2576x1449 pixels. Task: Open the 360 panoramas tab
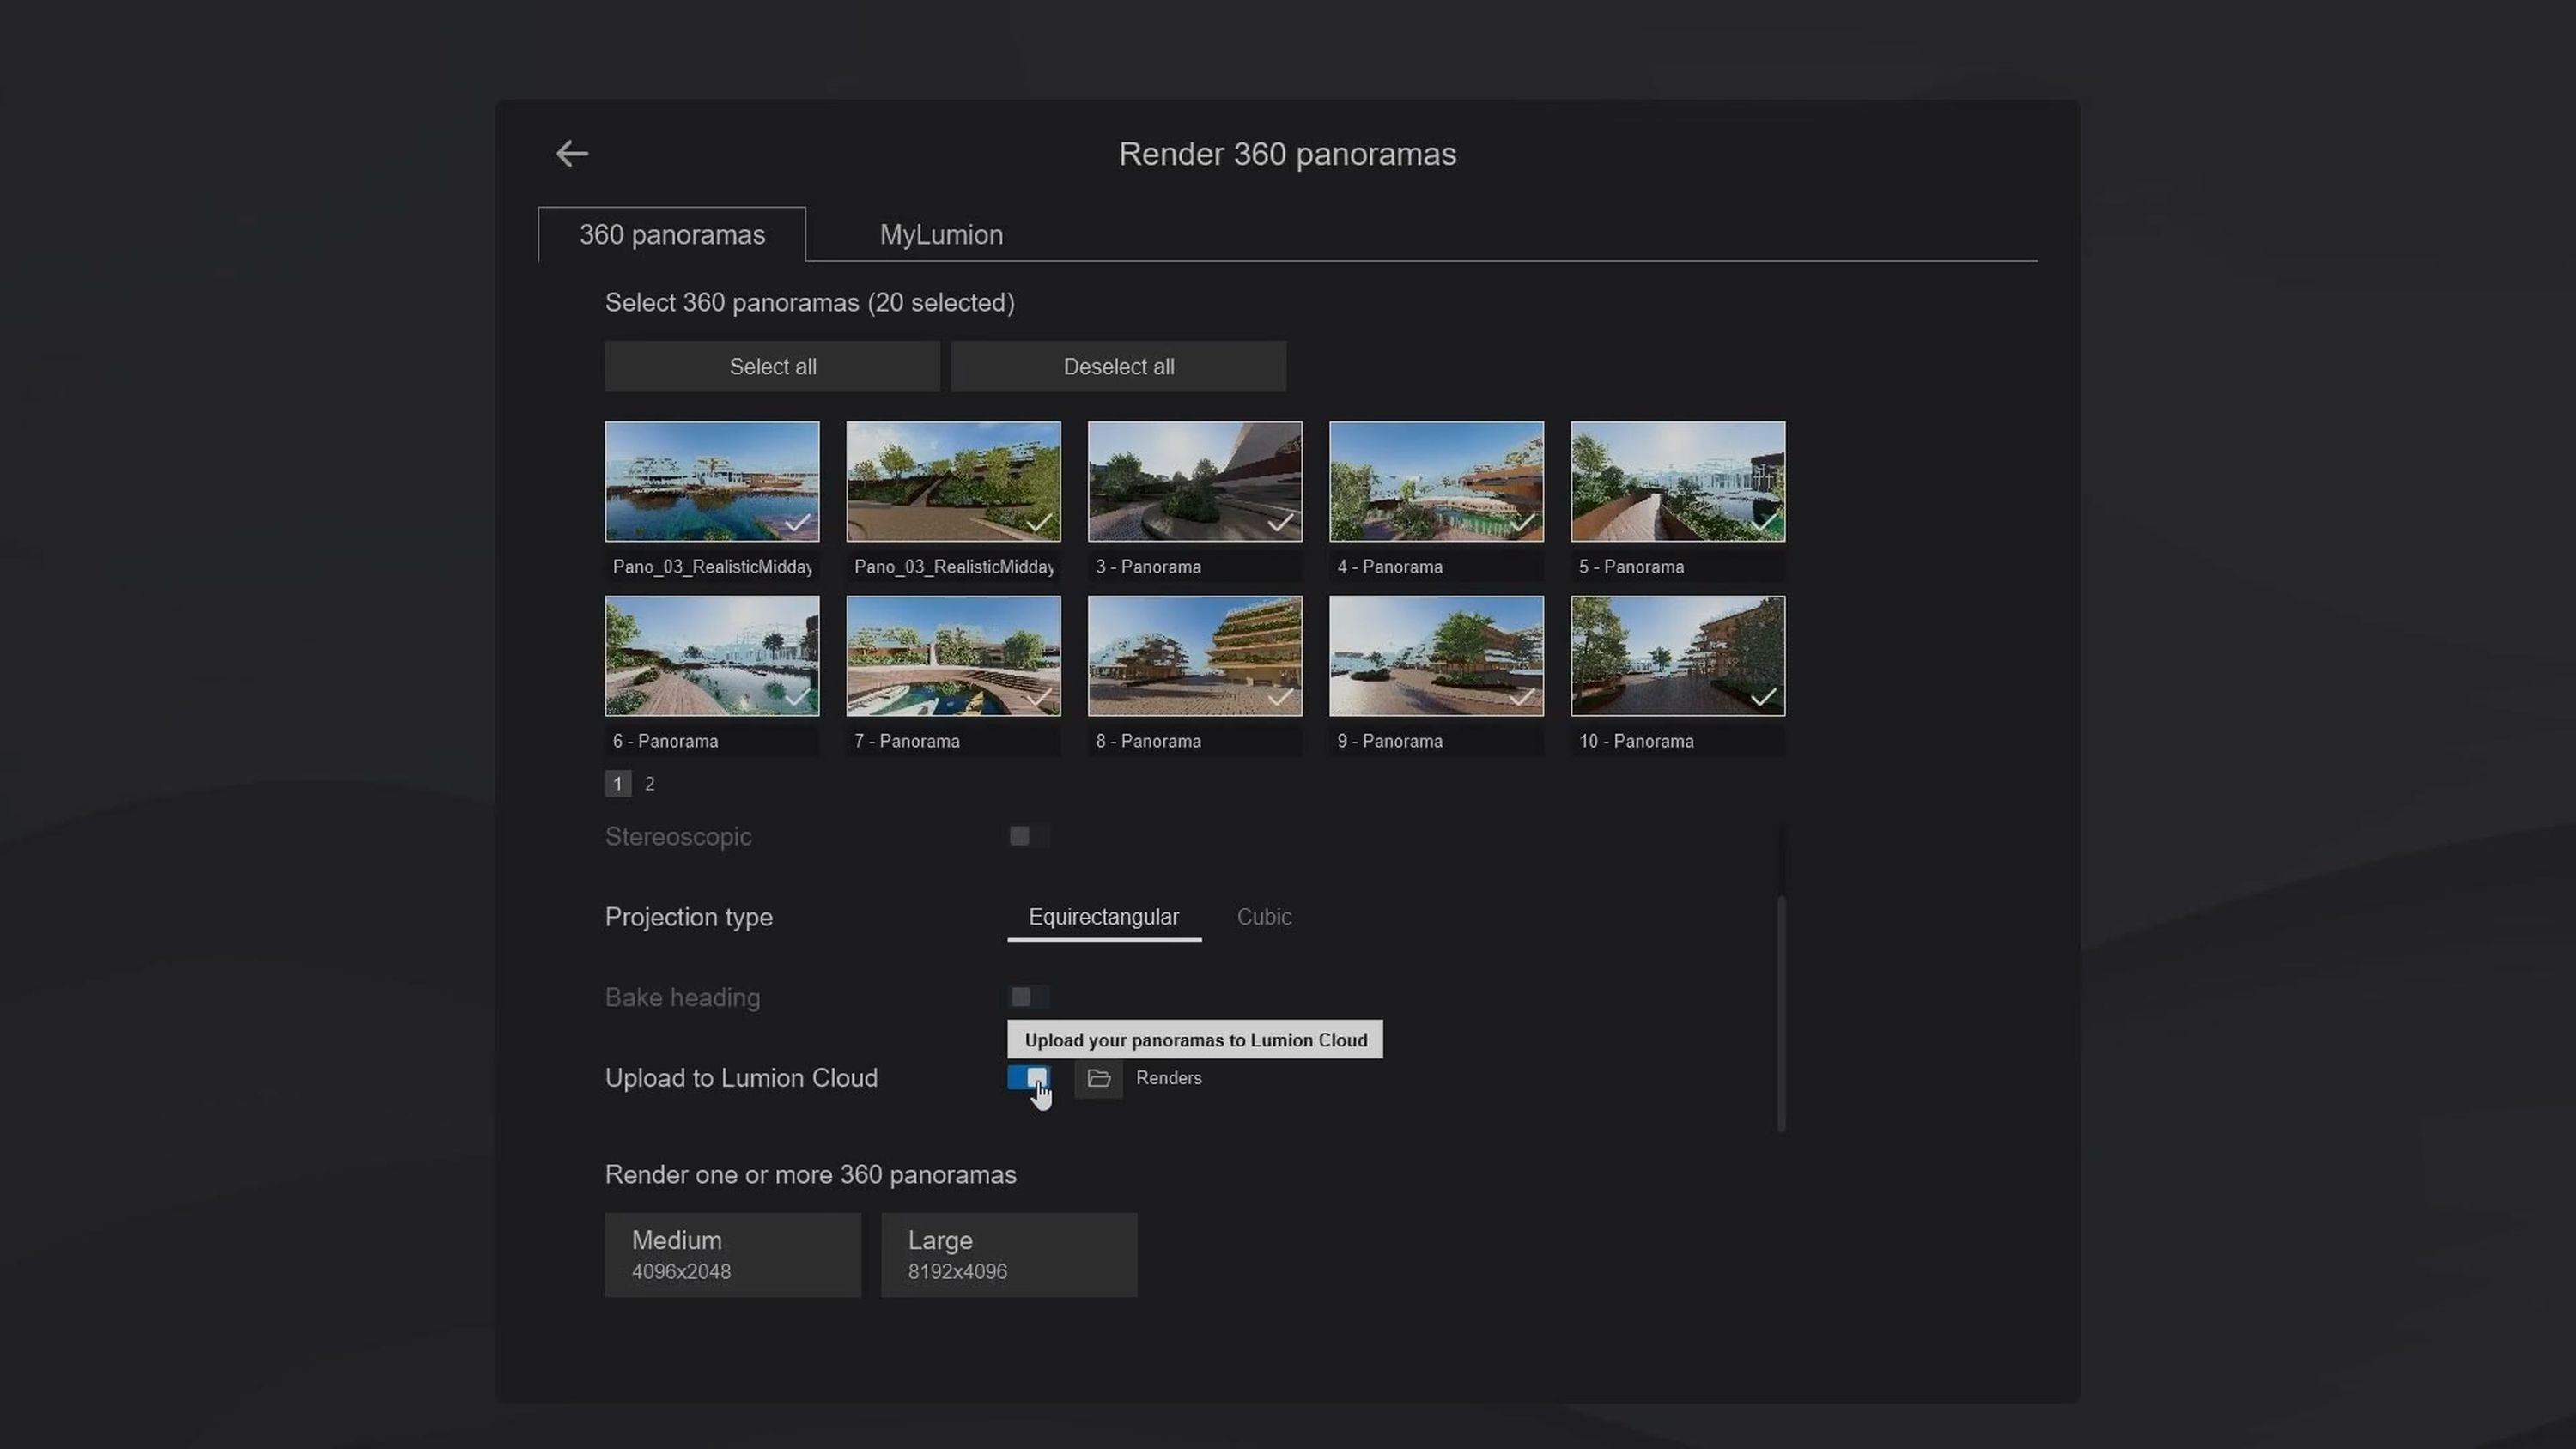[x=672, y=235]
